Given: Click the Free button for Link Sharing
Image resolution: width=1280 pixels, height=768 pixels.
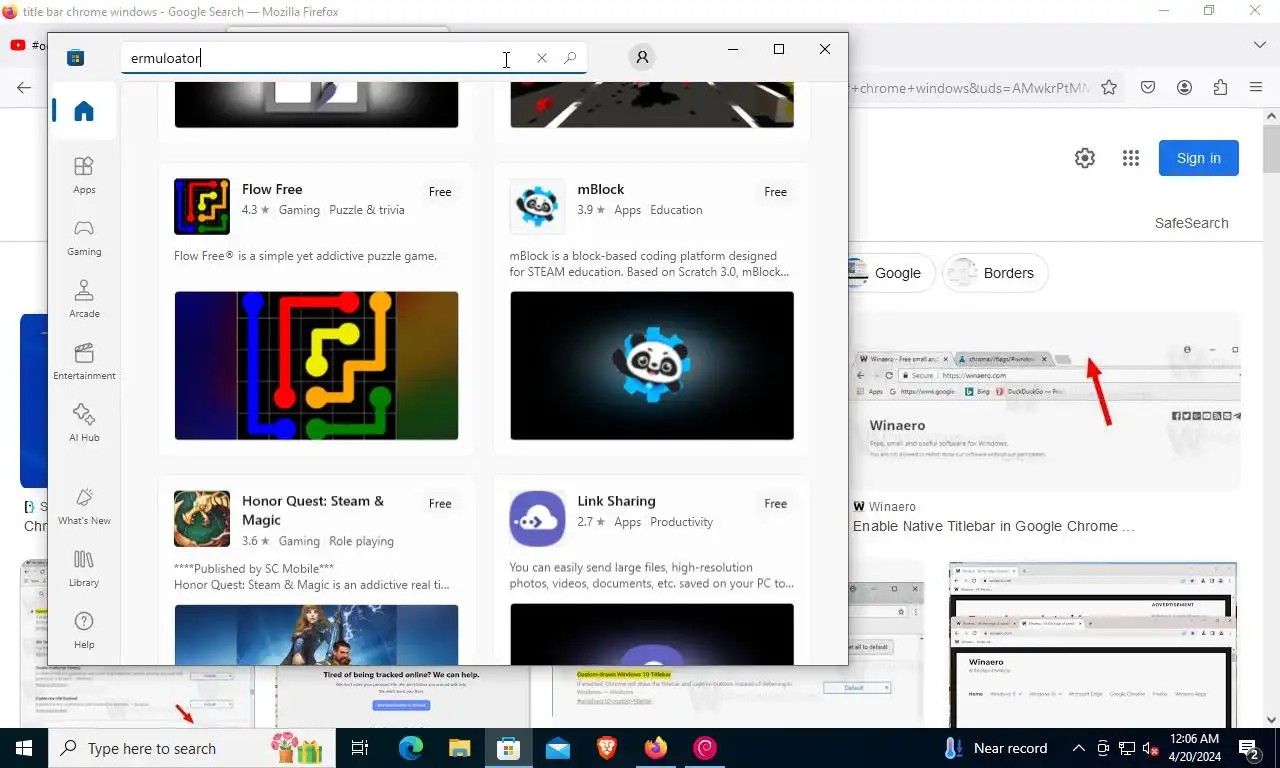Looking at the screenshot, I should pos(775,504).
